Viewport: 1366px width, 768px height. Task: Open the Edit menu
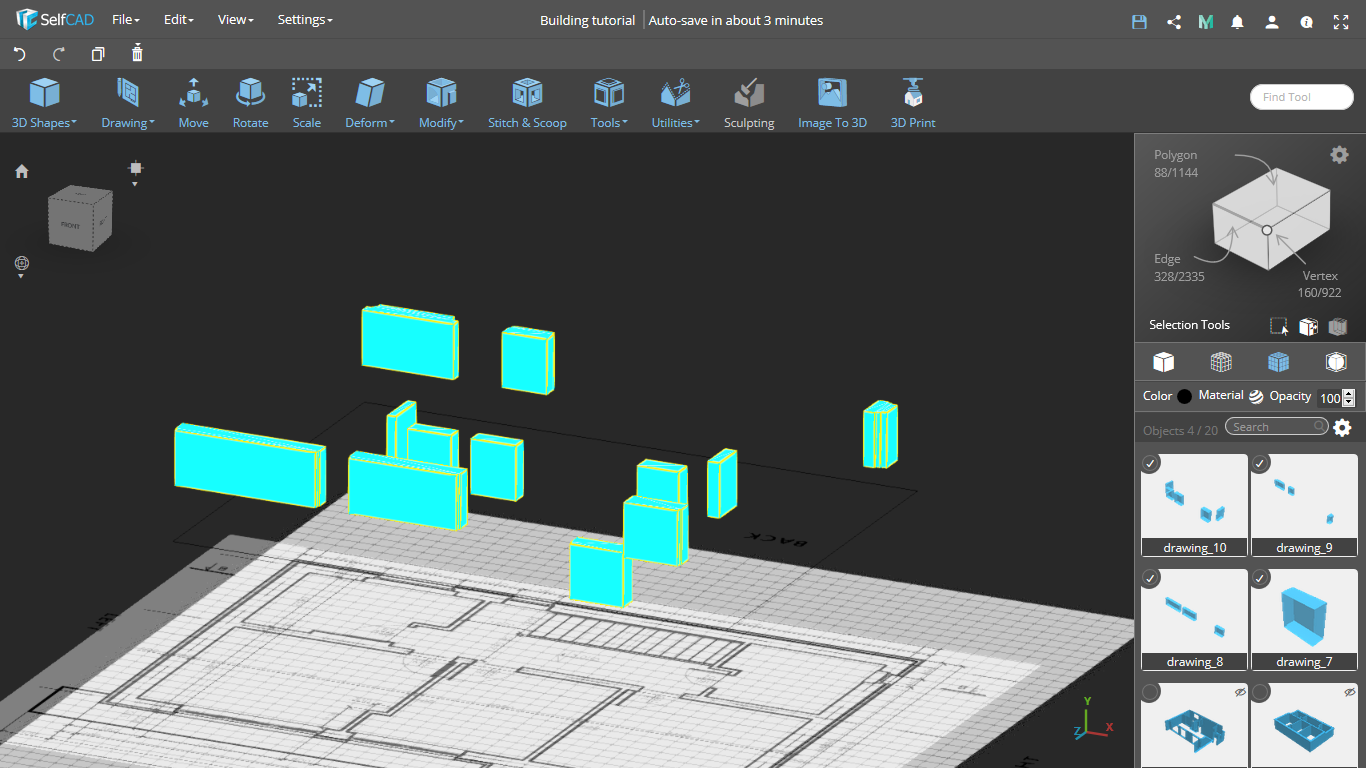[x=178, y=20]
